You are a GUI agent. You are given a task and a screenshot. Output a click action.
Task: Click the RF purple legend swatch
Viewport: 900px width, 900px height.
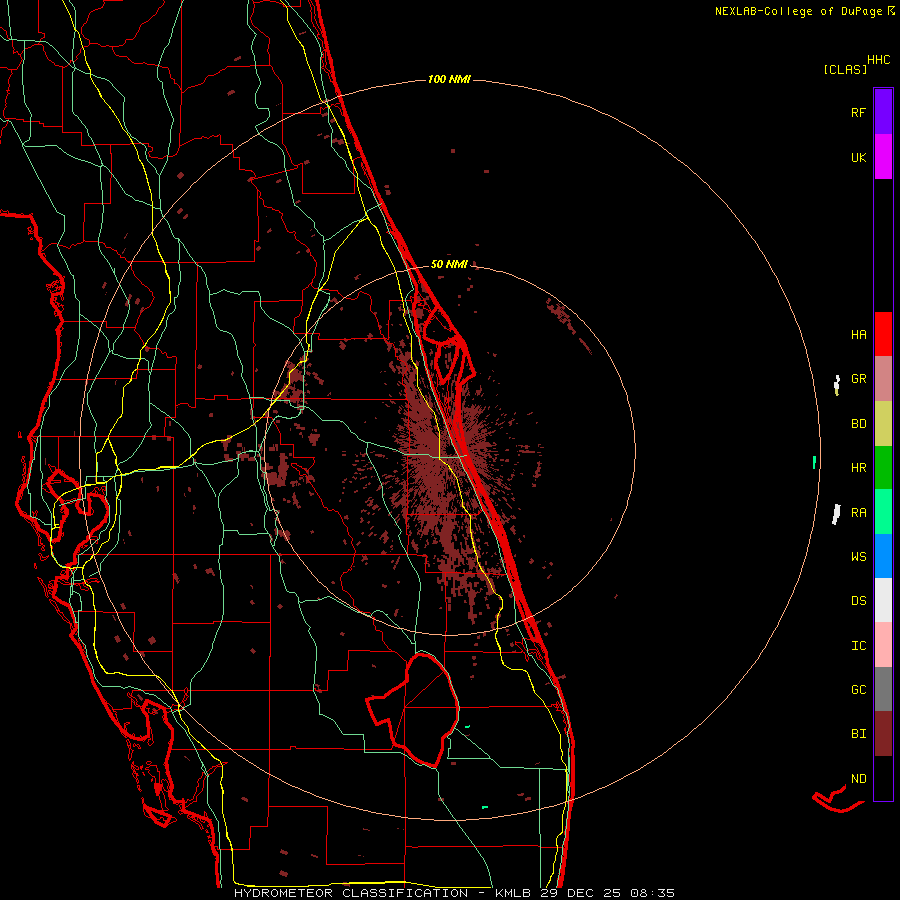coord(883,112)
